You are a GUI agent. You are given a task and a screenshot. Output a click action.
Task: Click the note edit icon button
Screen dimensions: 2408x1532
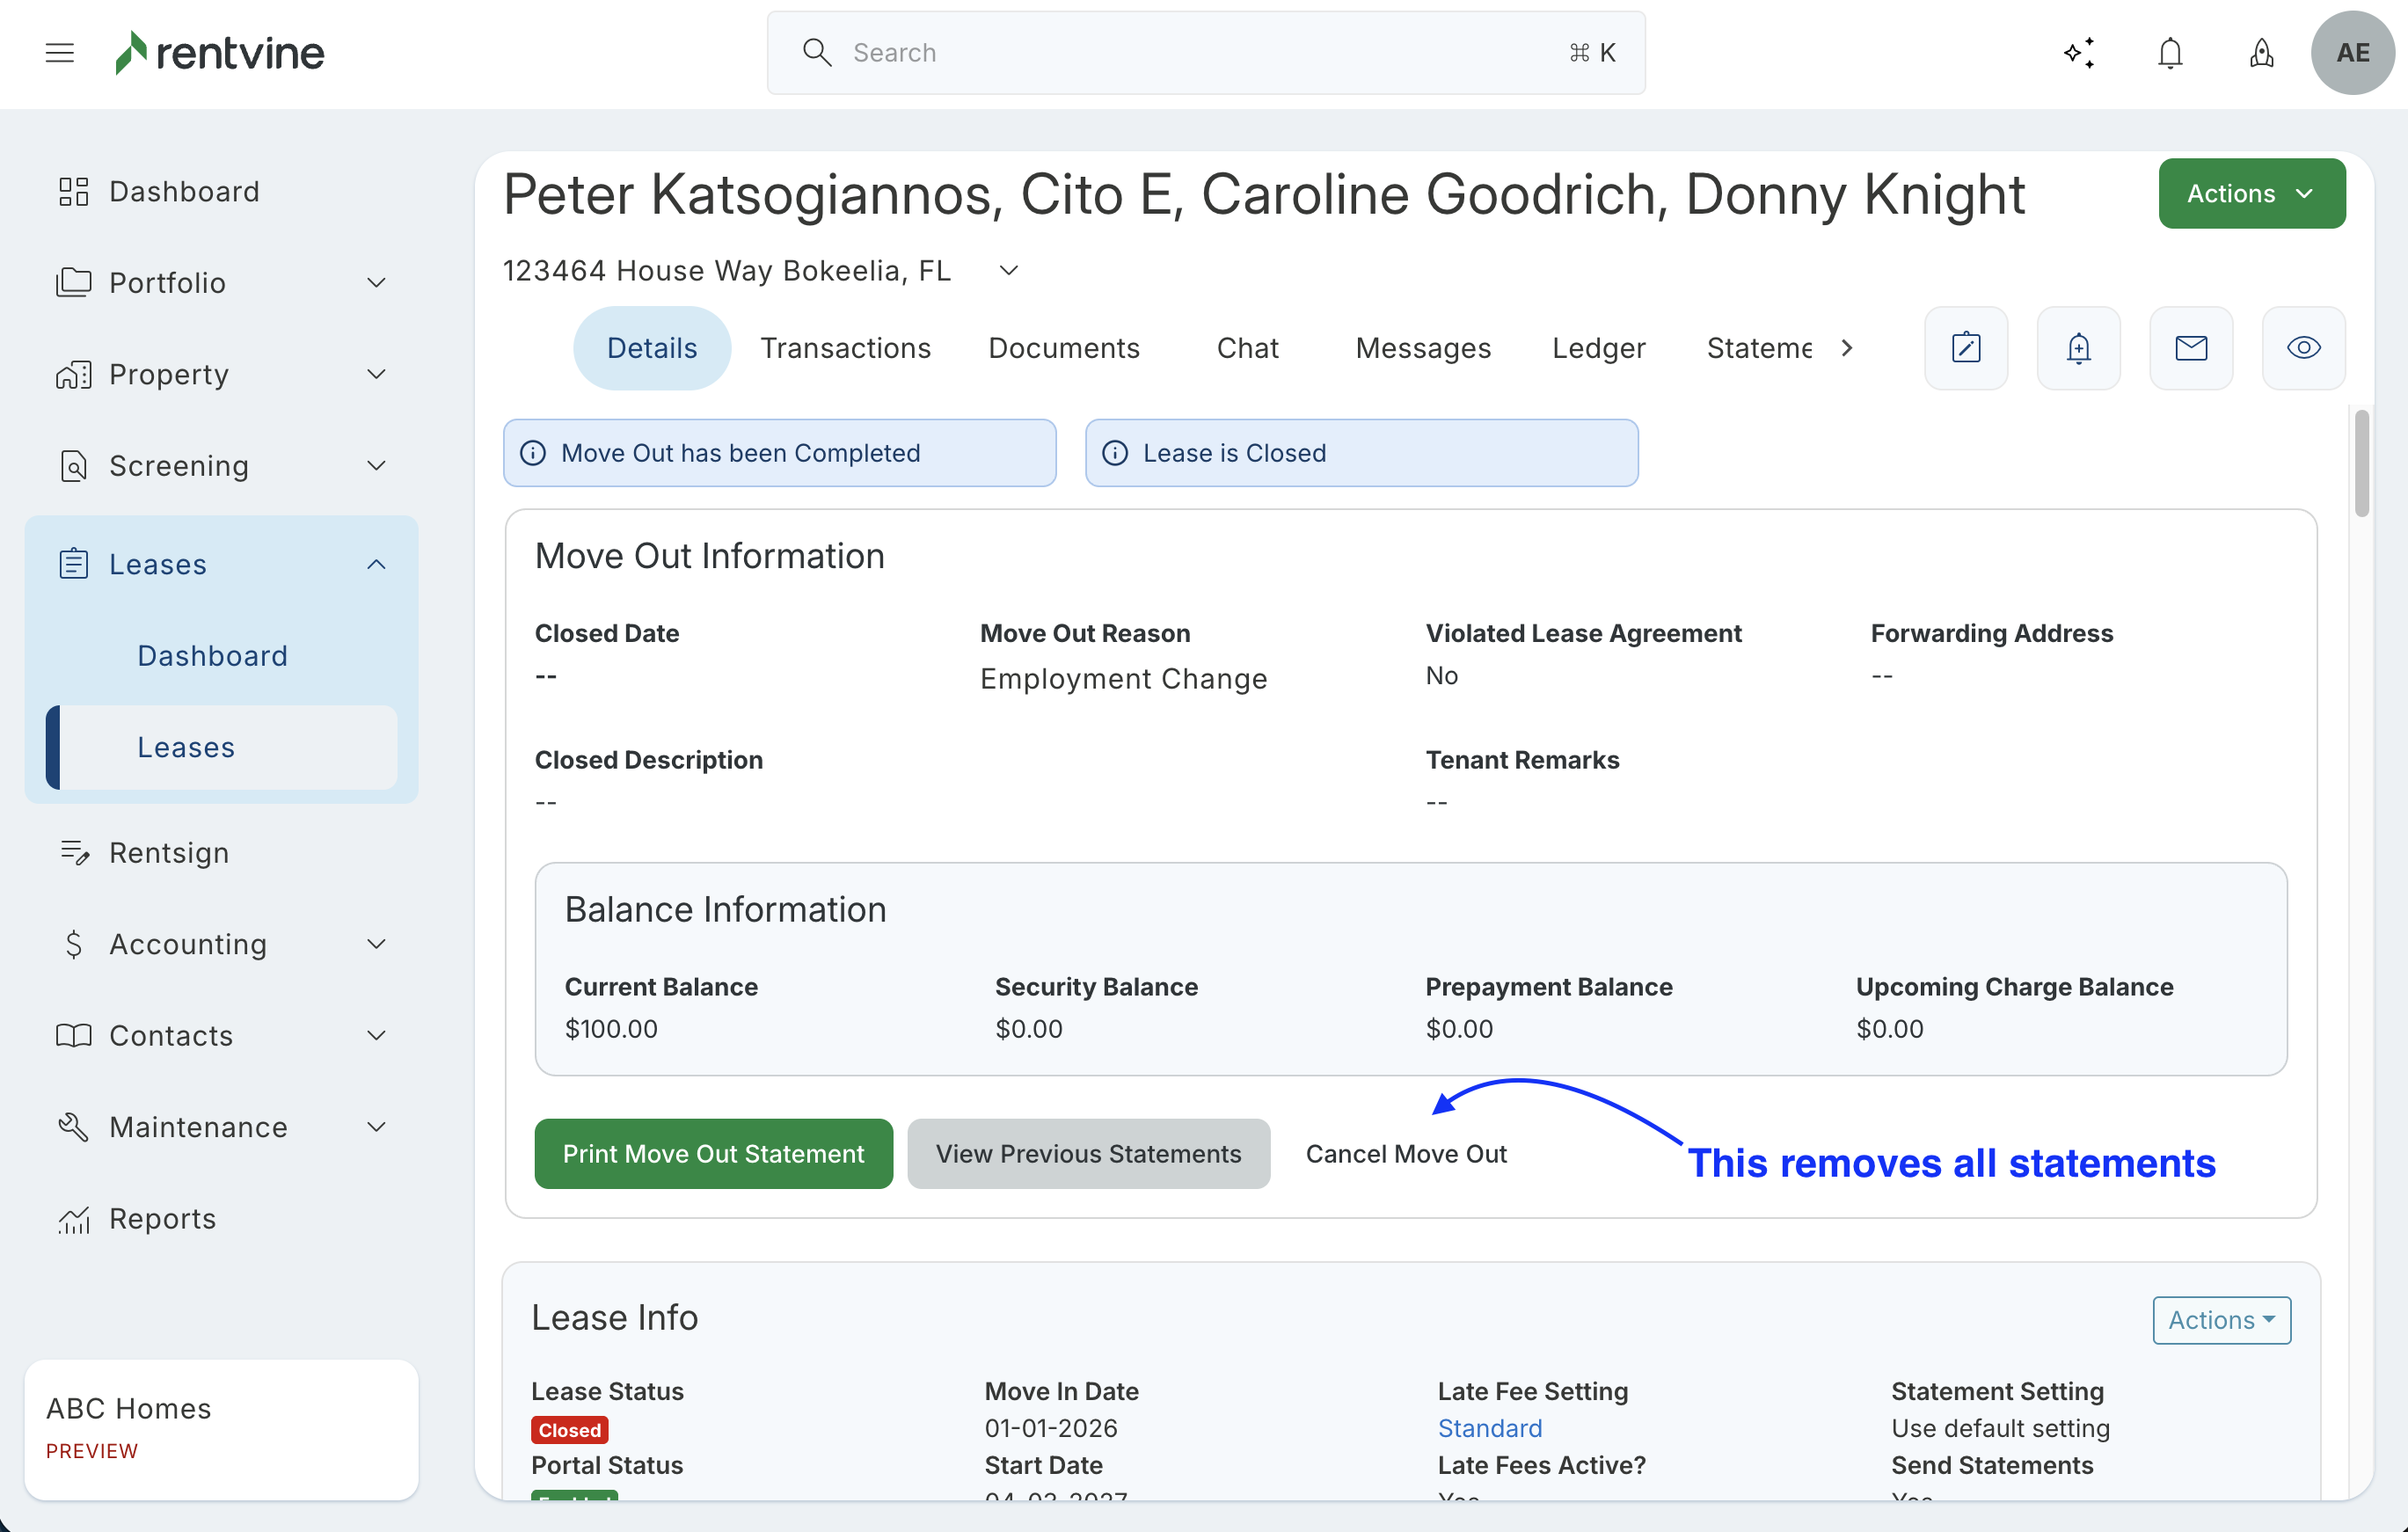1965,348
